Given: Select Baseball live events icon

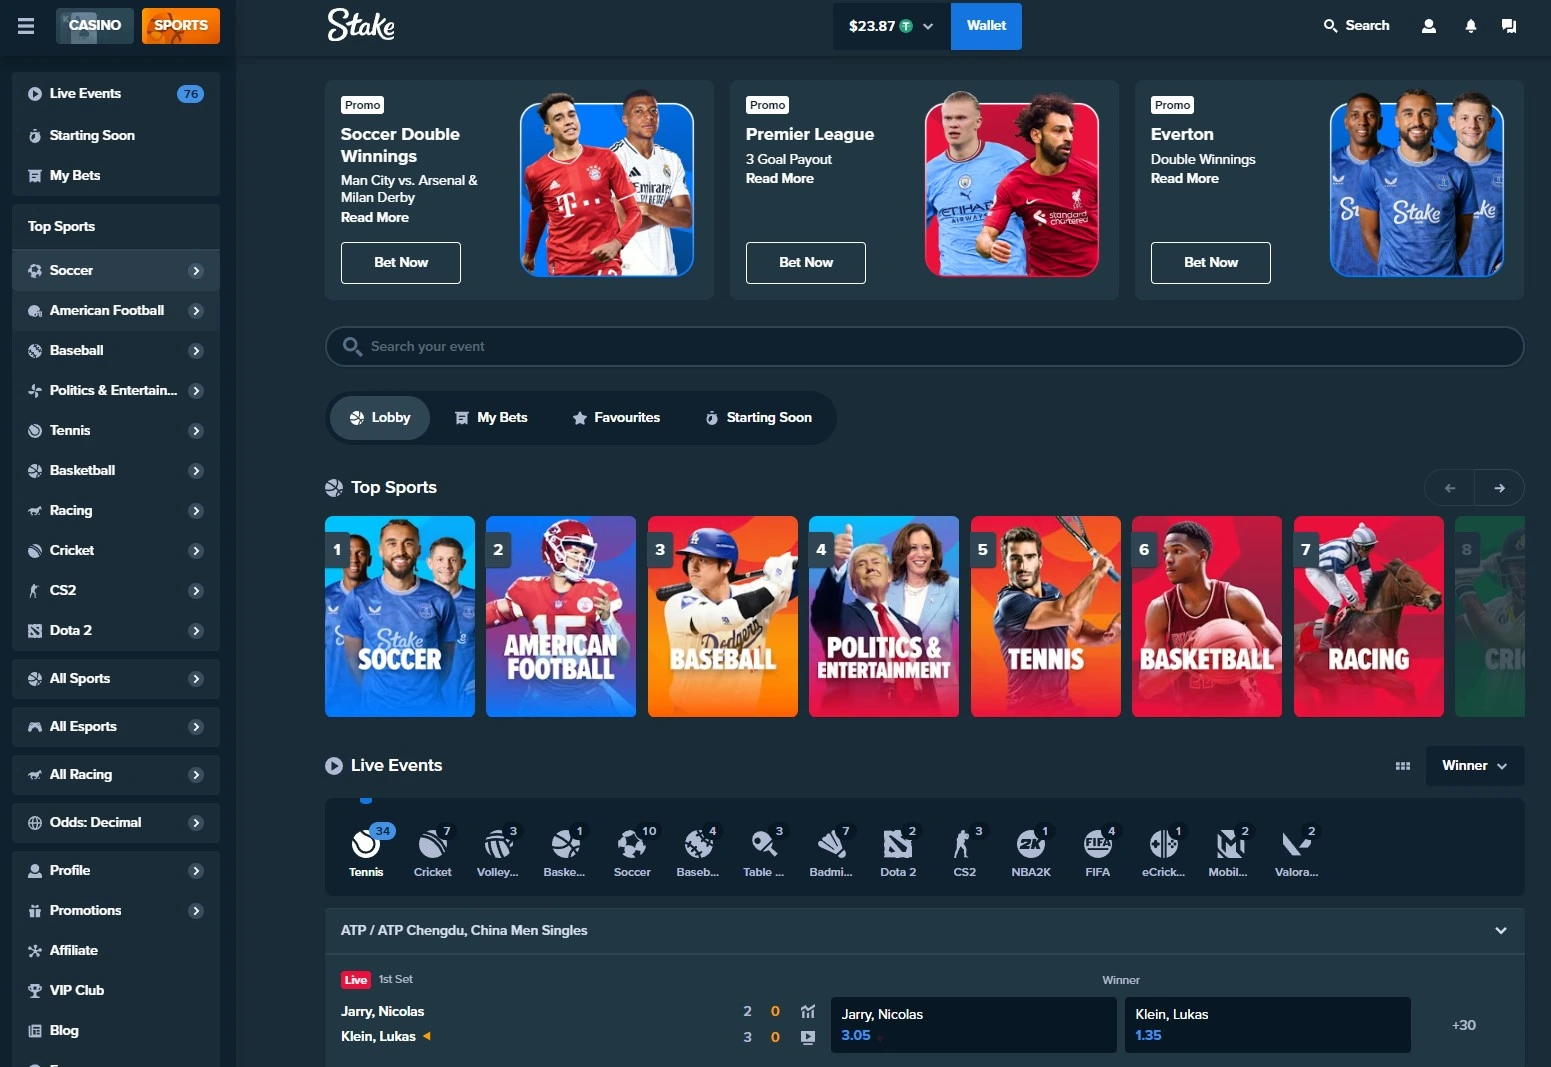Looking at the screenshot, I should (x=698, y=851).
